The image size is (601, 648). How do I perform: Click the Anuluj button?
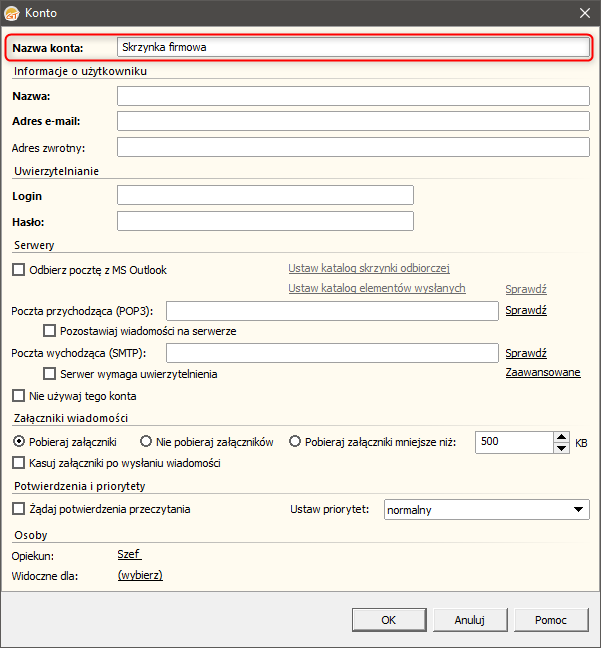point(470,620)
